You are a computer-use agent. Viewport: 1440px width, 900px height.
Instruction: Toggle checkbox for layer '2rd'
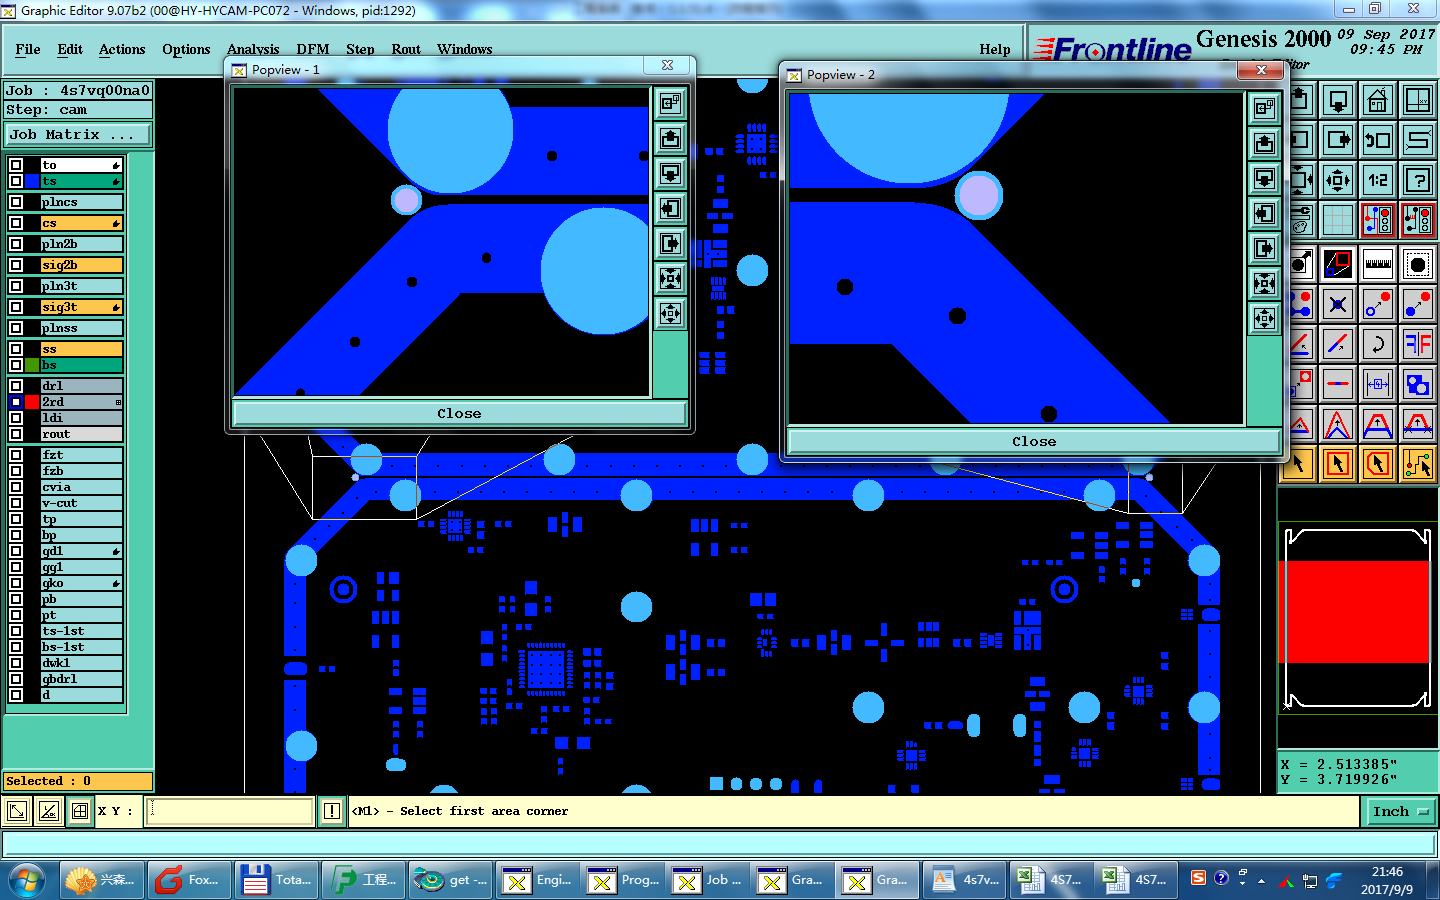click(x=16, y=402)
